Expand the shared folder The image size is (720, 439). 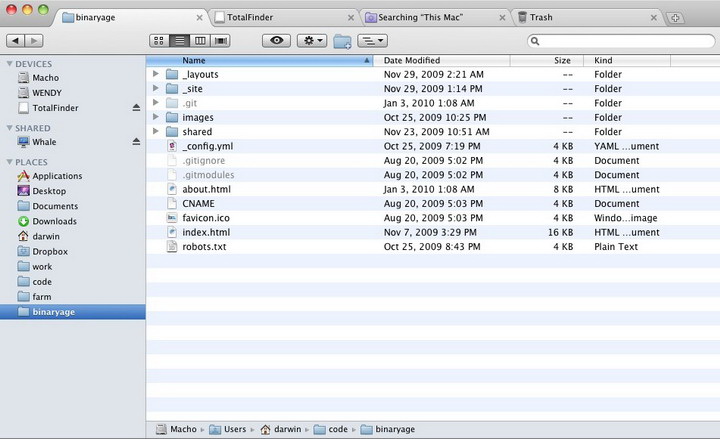(x=156, y=131)
